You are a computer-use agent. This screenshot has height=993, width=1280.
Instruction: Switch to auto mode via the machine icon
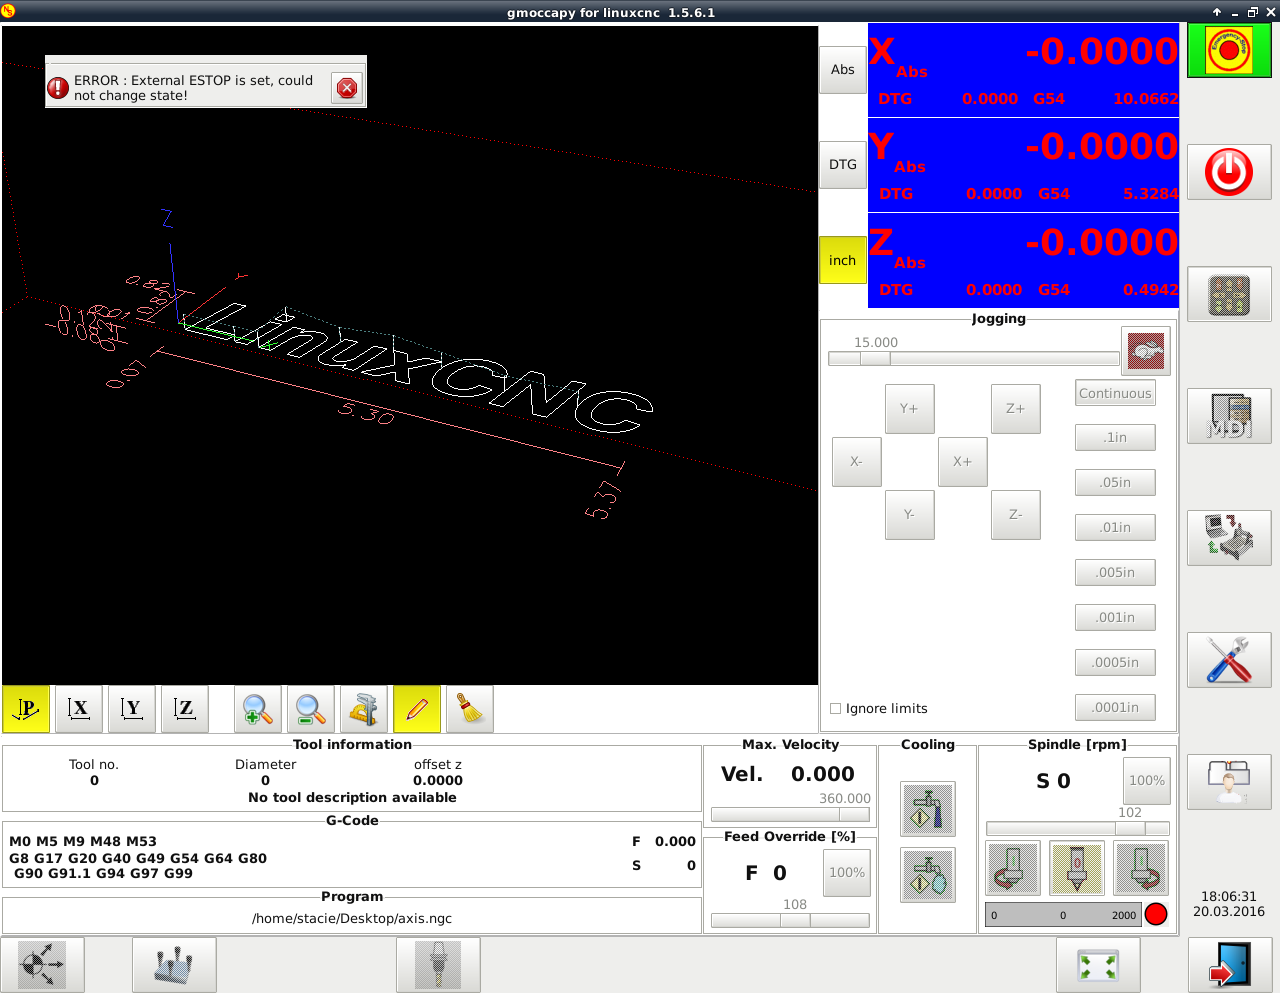pos(1229,538)
